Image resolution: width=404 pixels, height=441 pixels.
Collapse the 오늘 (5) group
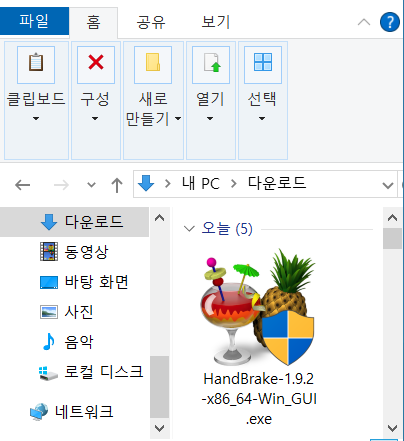(189, 229)
